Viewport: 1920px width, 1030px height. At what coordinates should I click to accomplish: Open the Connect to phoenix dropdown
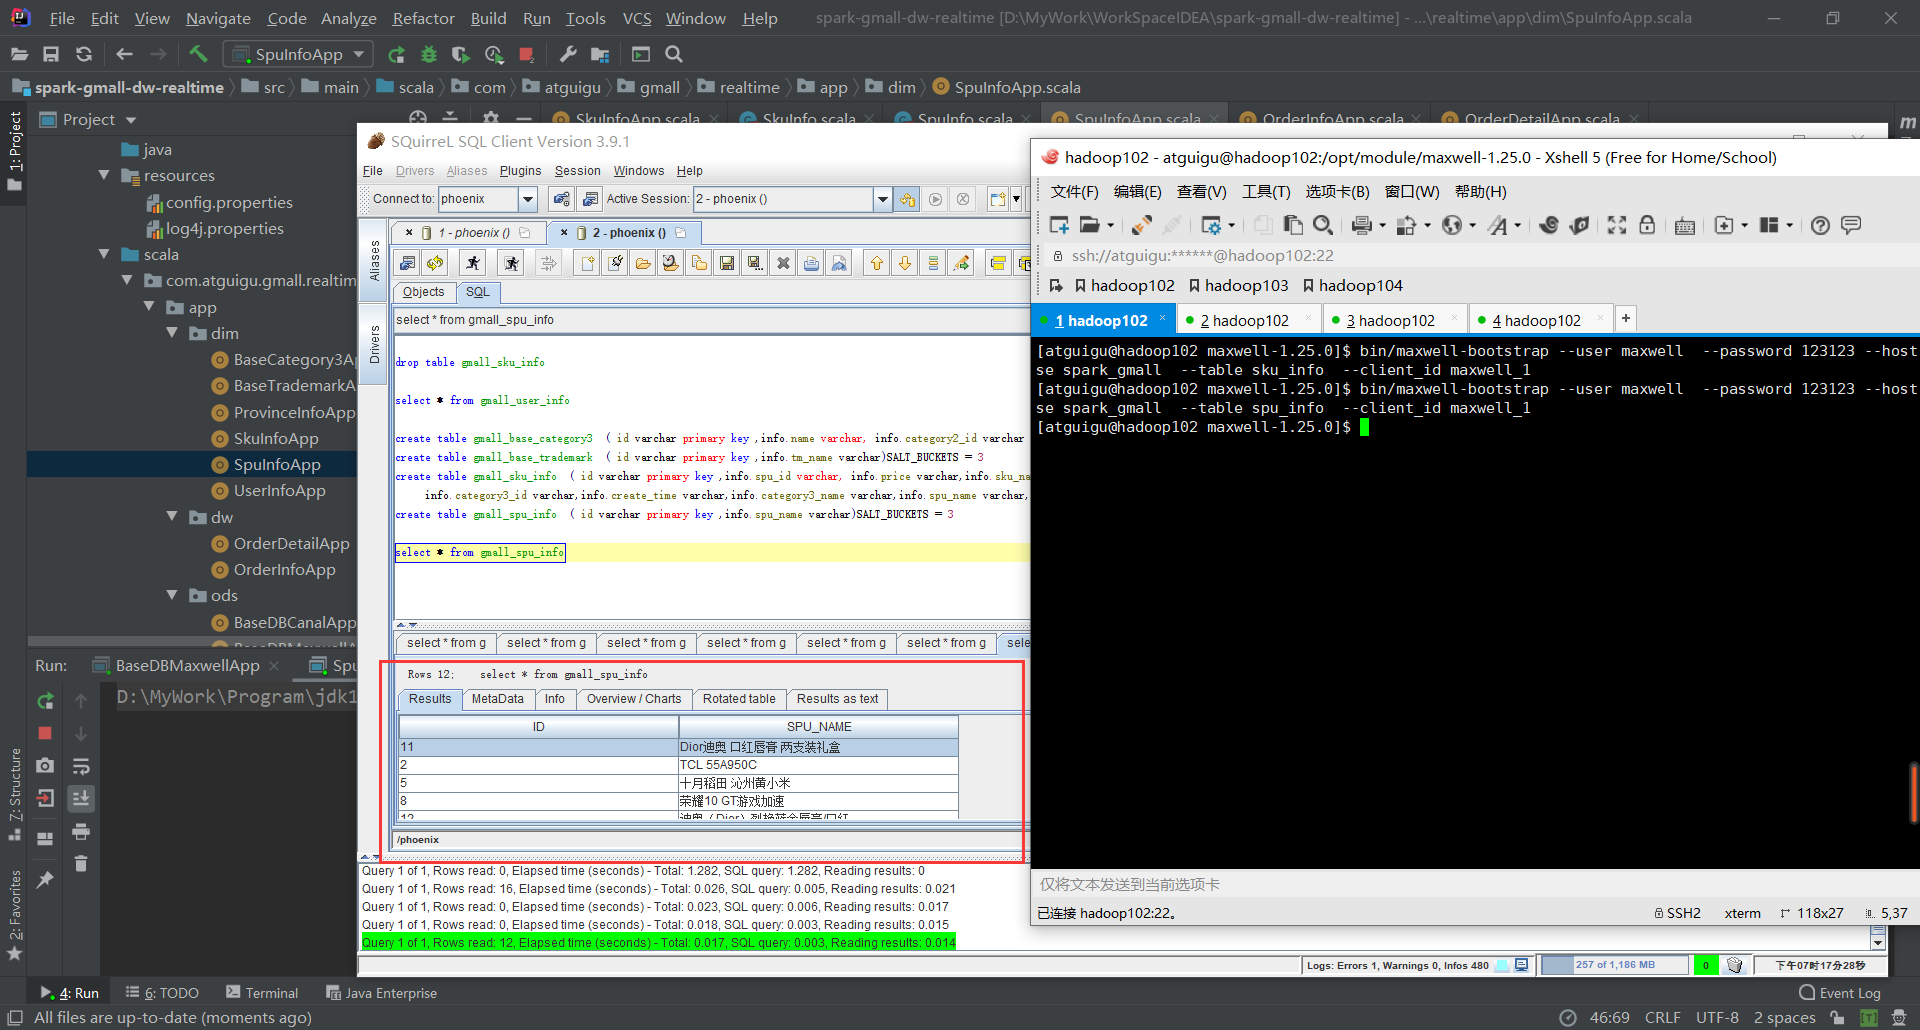(x=528, y=199)
